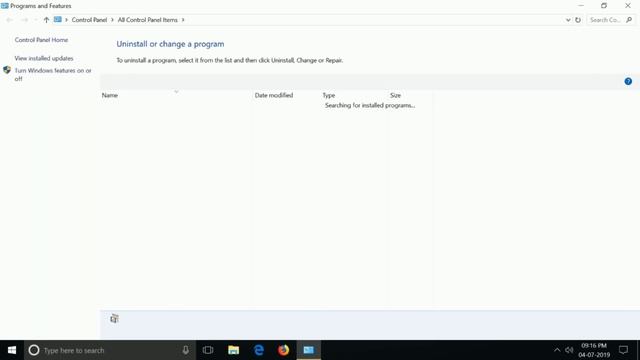
Task: Select All Control Panel Items breadcrumb
Action: [x=147, y=20]
